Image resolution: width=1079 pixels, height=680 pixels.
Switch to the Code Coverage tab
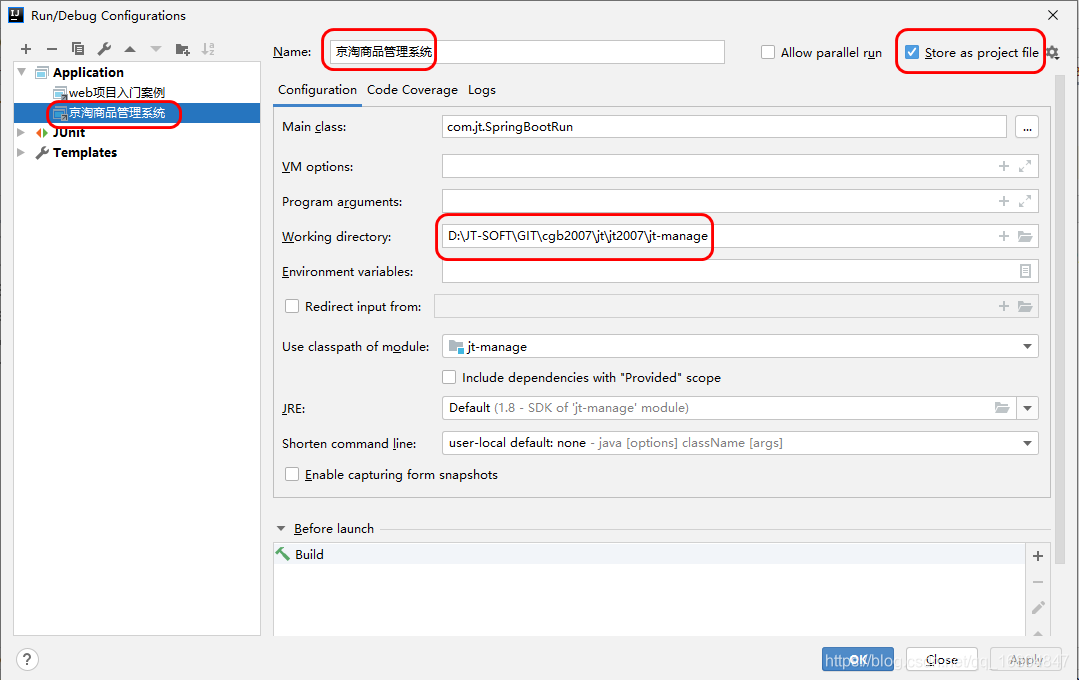pyautogui.click(x=412, y=90)
